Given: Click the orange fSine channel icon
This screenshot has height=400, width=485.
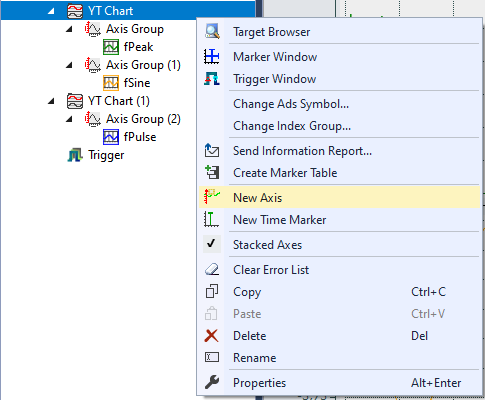Looking at the screenshot, I should click(111, 83).
